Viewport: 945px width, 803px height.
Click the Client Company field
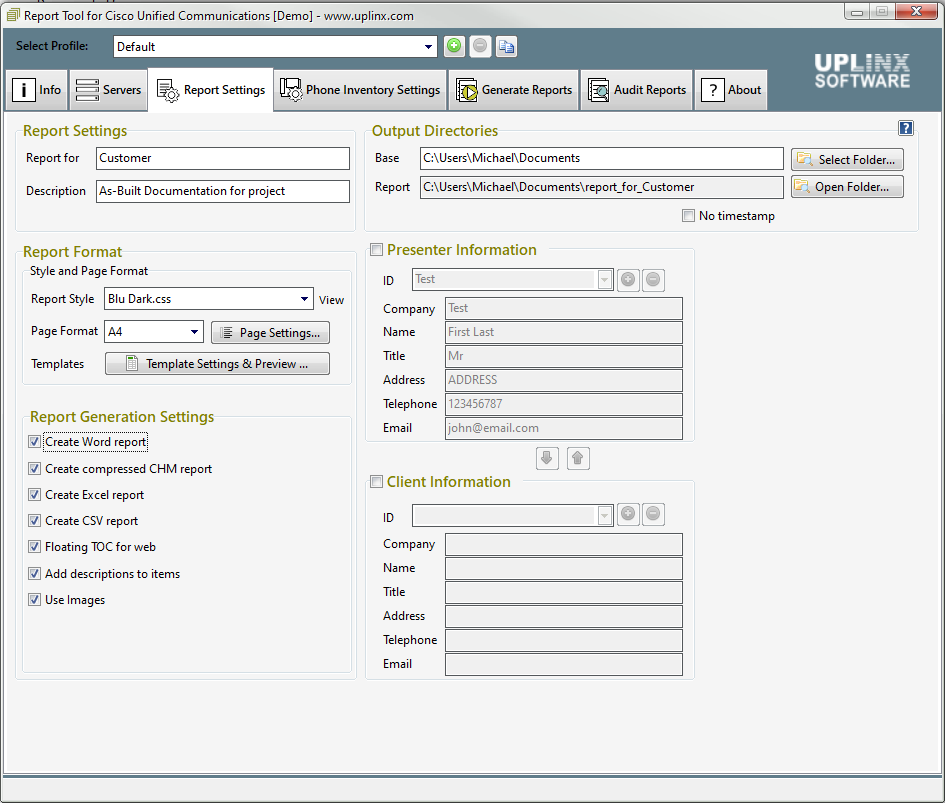pyautogui.click(x=564, y=544)
